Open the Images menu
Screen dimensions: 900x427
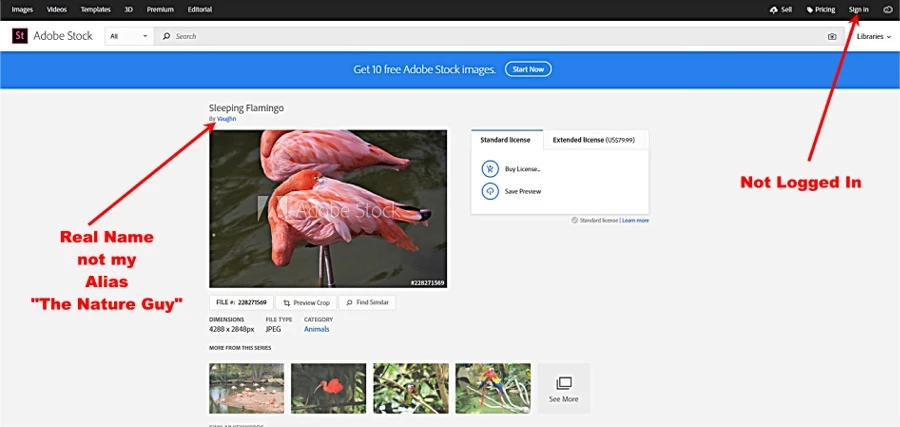coord(22,10)
